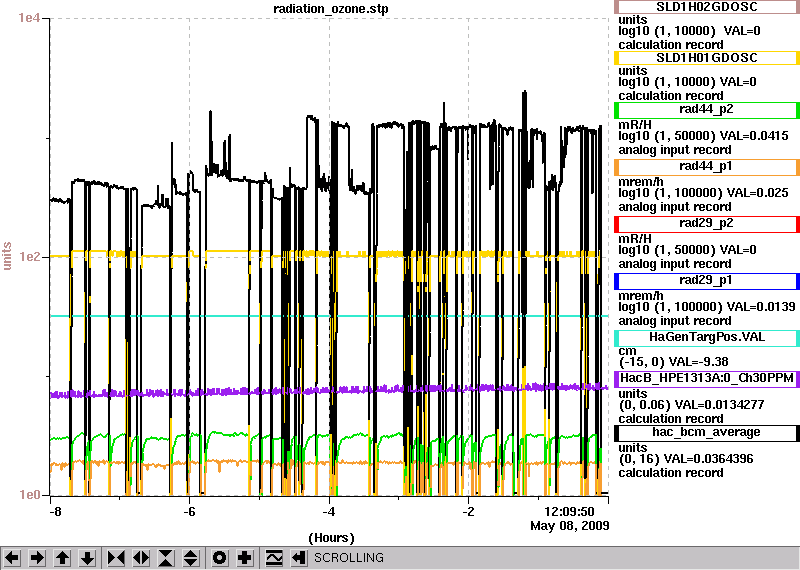Click hac_bcm_average value text VAL=0.0364396
This screenshot has height=570, width=800.
tap(708, 459)
